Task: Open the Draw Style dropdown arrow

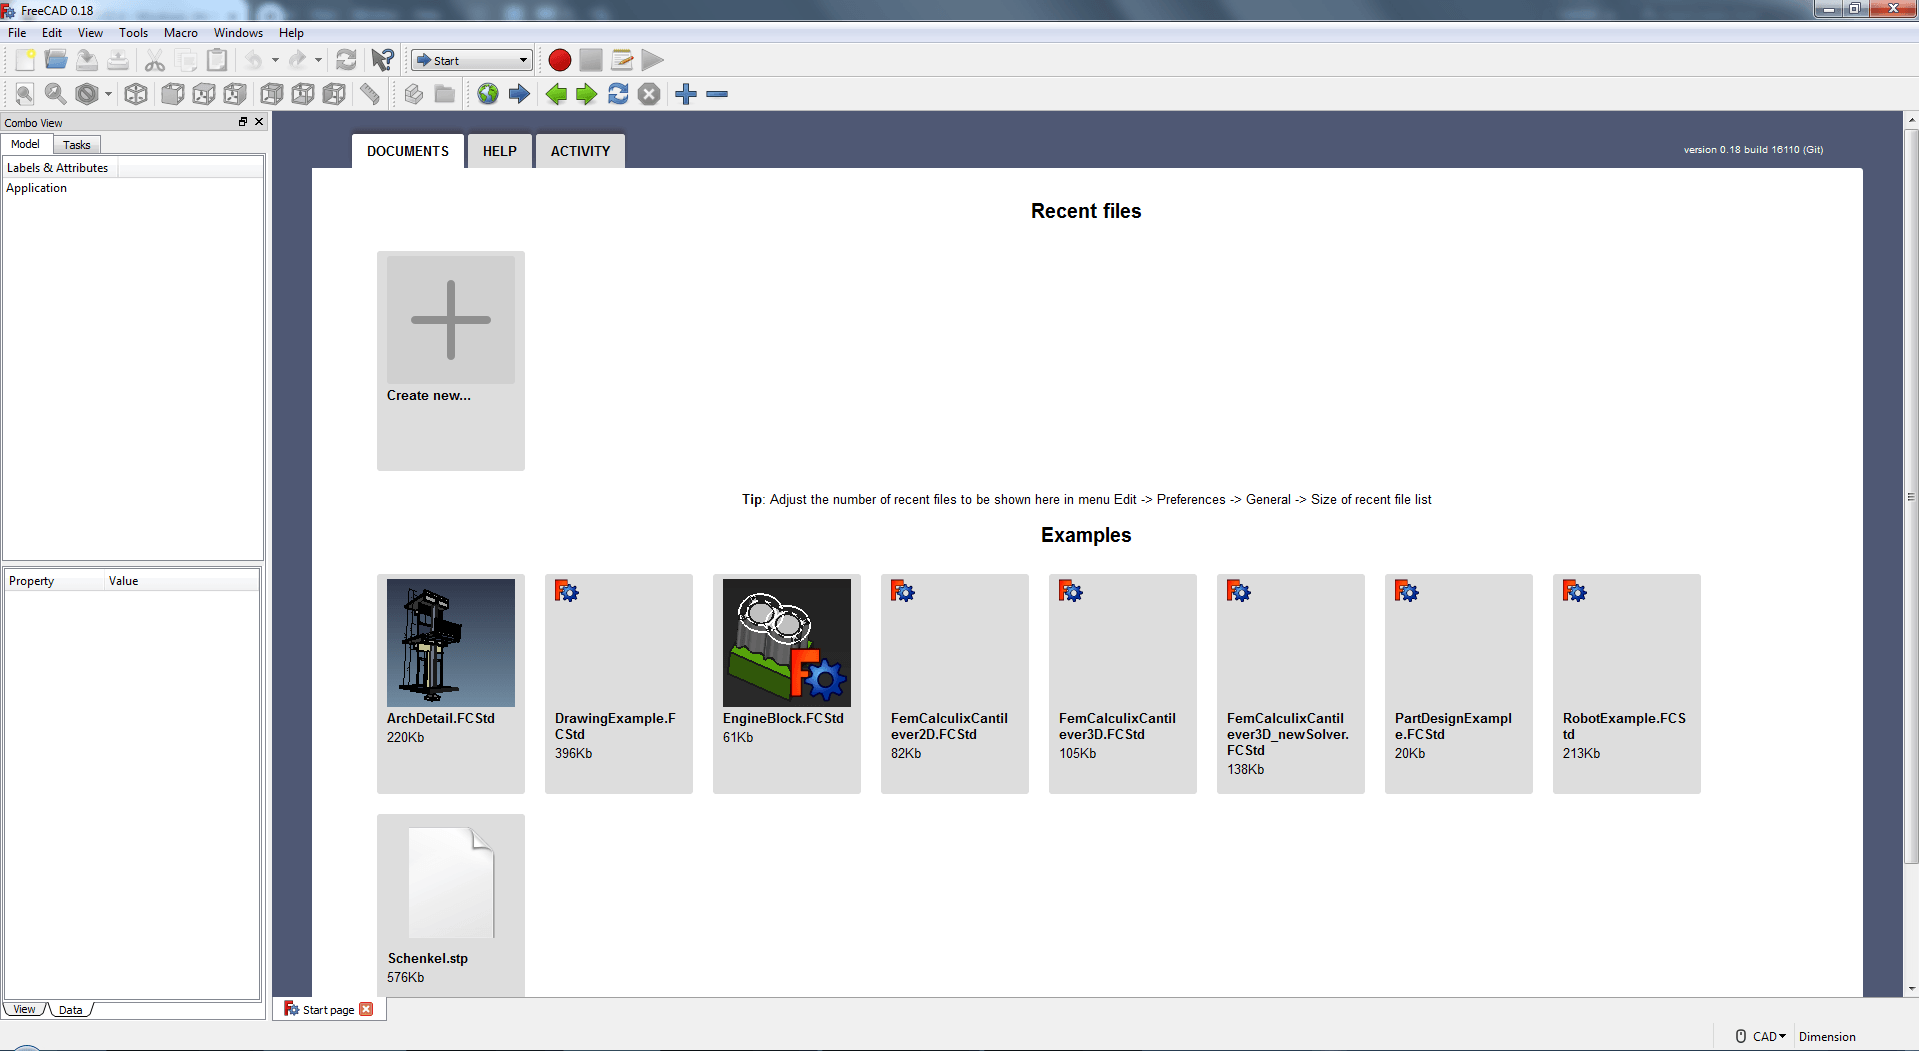Action: 108,94
